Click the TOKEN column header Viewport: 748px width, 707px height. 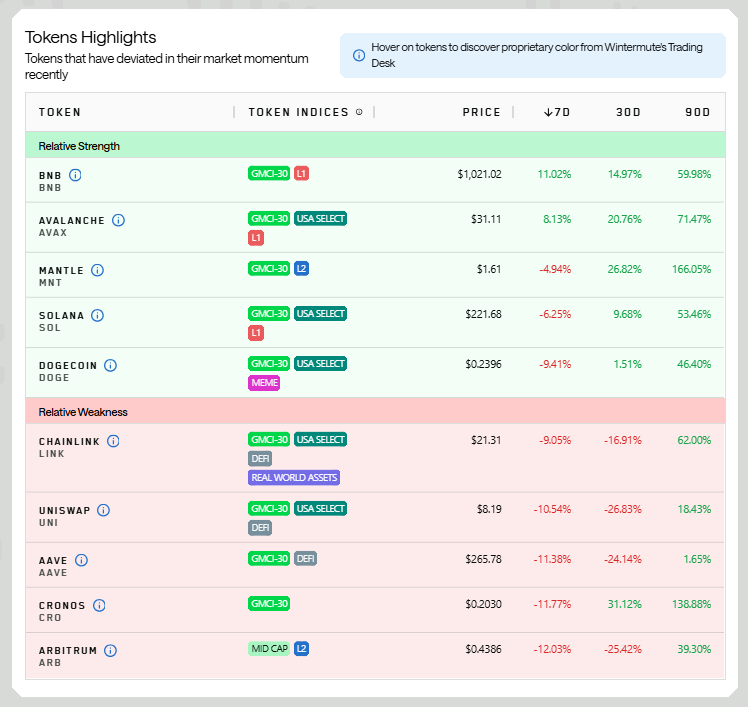pyautogui.click(x=60, y=113)
